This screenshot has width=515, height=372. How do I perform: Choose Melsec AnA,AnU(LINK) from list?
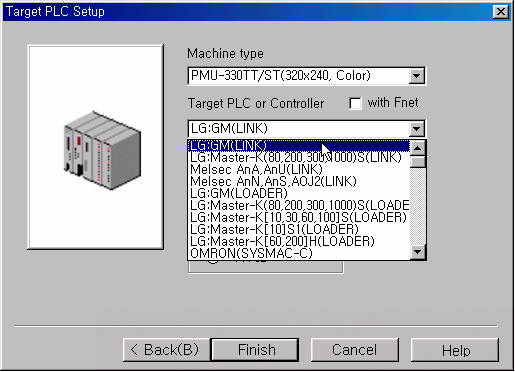(x=299, y=170)
